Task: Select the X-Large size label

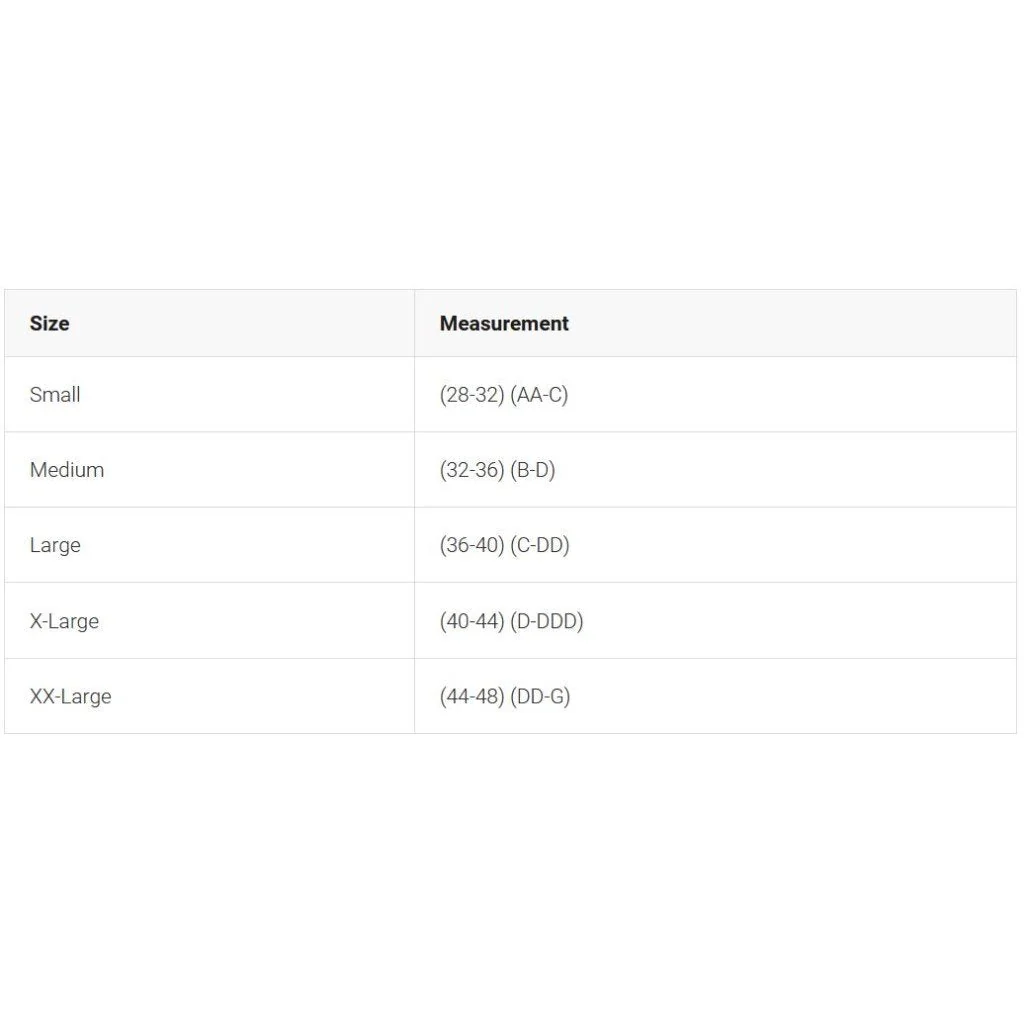Action: [64, 621]
